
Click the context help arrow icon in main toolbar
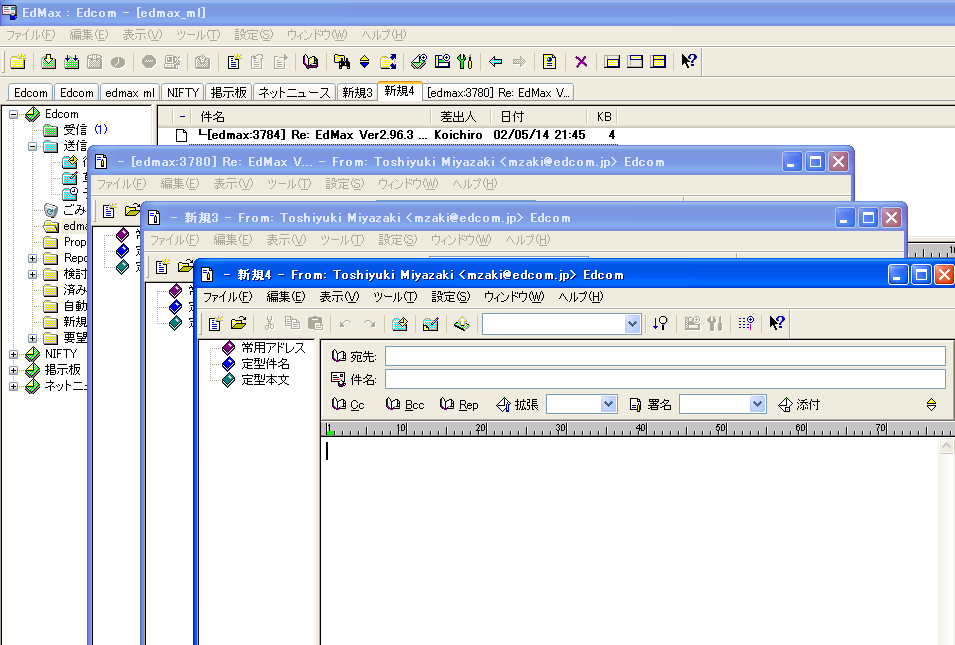[689, 62]
